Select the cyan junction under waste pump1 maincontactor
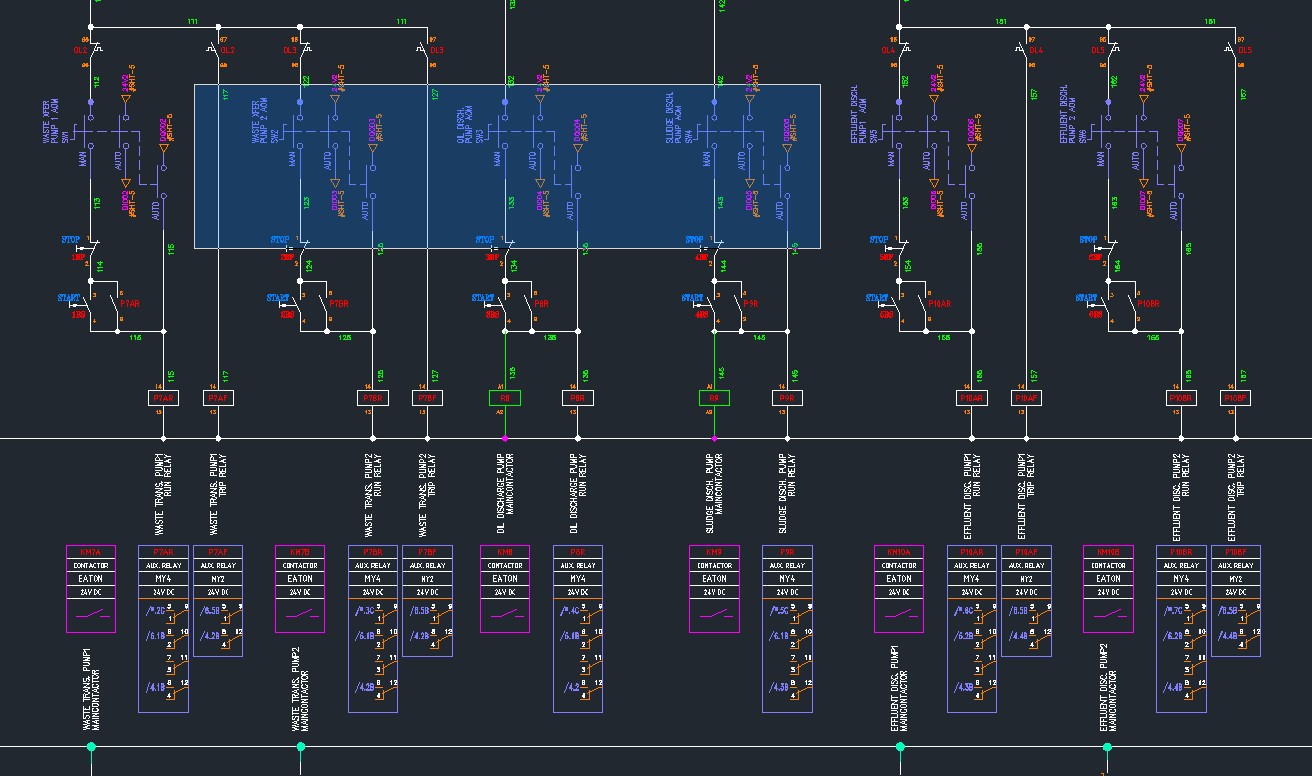This screenshot has height=776, width=1312. (x=91, y=746)
